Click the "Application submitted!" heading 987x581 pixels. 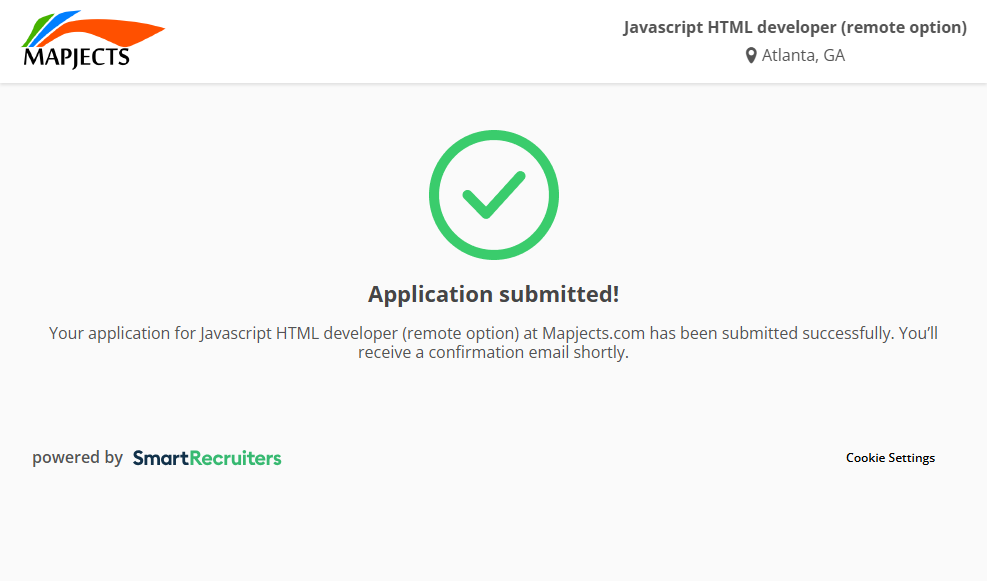point(493,294)
